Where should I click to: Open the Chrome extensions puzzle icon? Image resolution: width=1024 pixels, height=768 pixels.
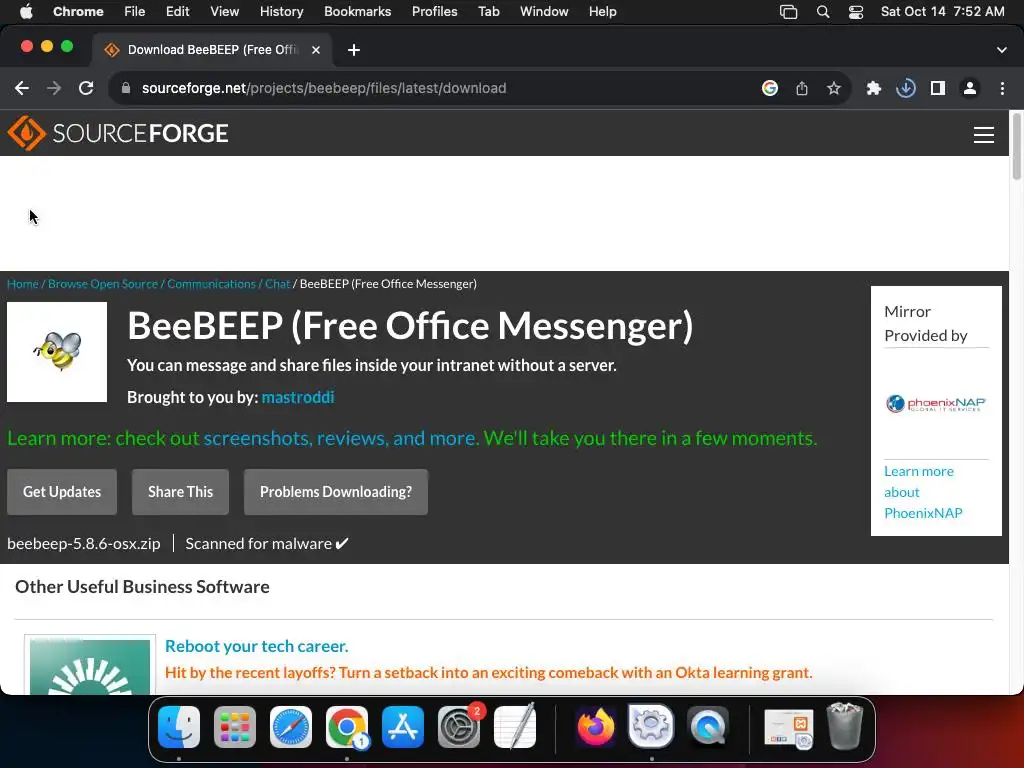(x=874, y=88)
